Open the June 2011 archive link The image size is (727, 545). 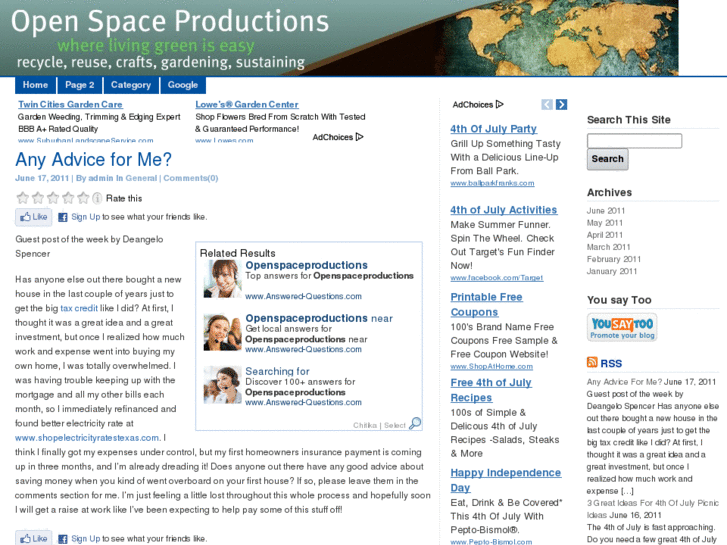point(606,211)
